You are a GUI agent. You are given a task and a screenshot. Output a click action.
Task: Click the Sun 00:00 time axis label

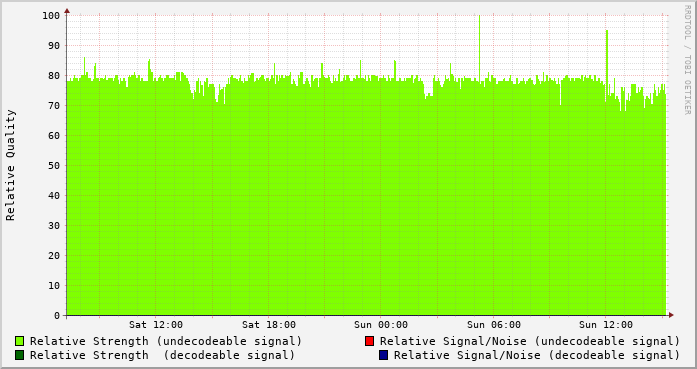[x=381, y=325]
